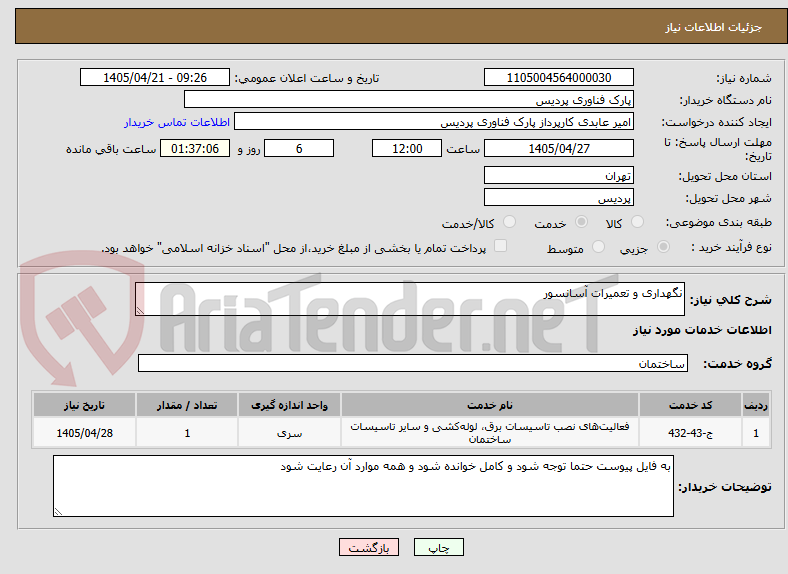
Task: Click the شهر محل تحویل label
Action: tap(729, 199)
